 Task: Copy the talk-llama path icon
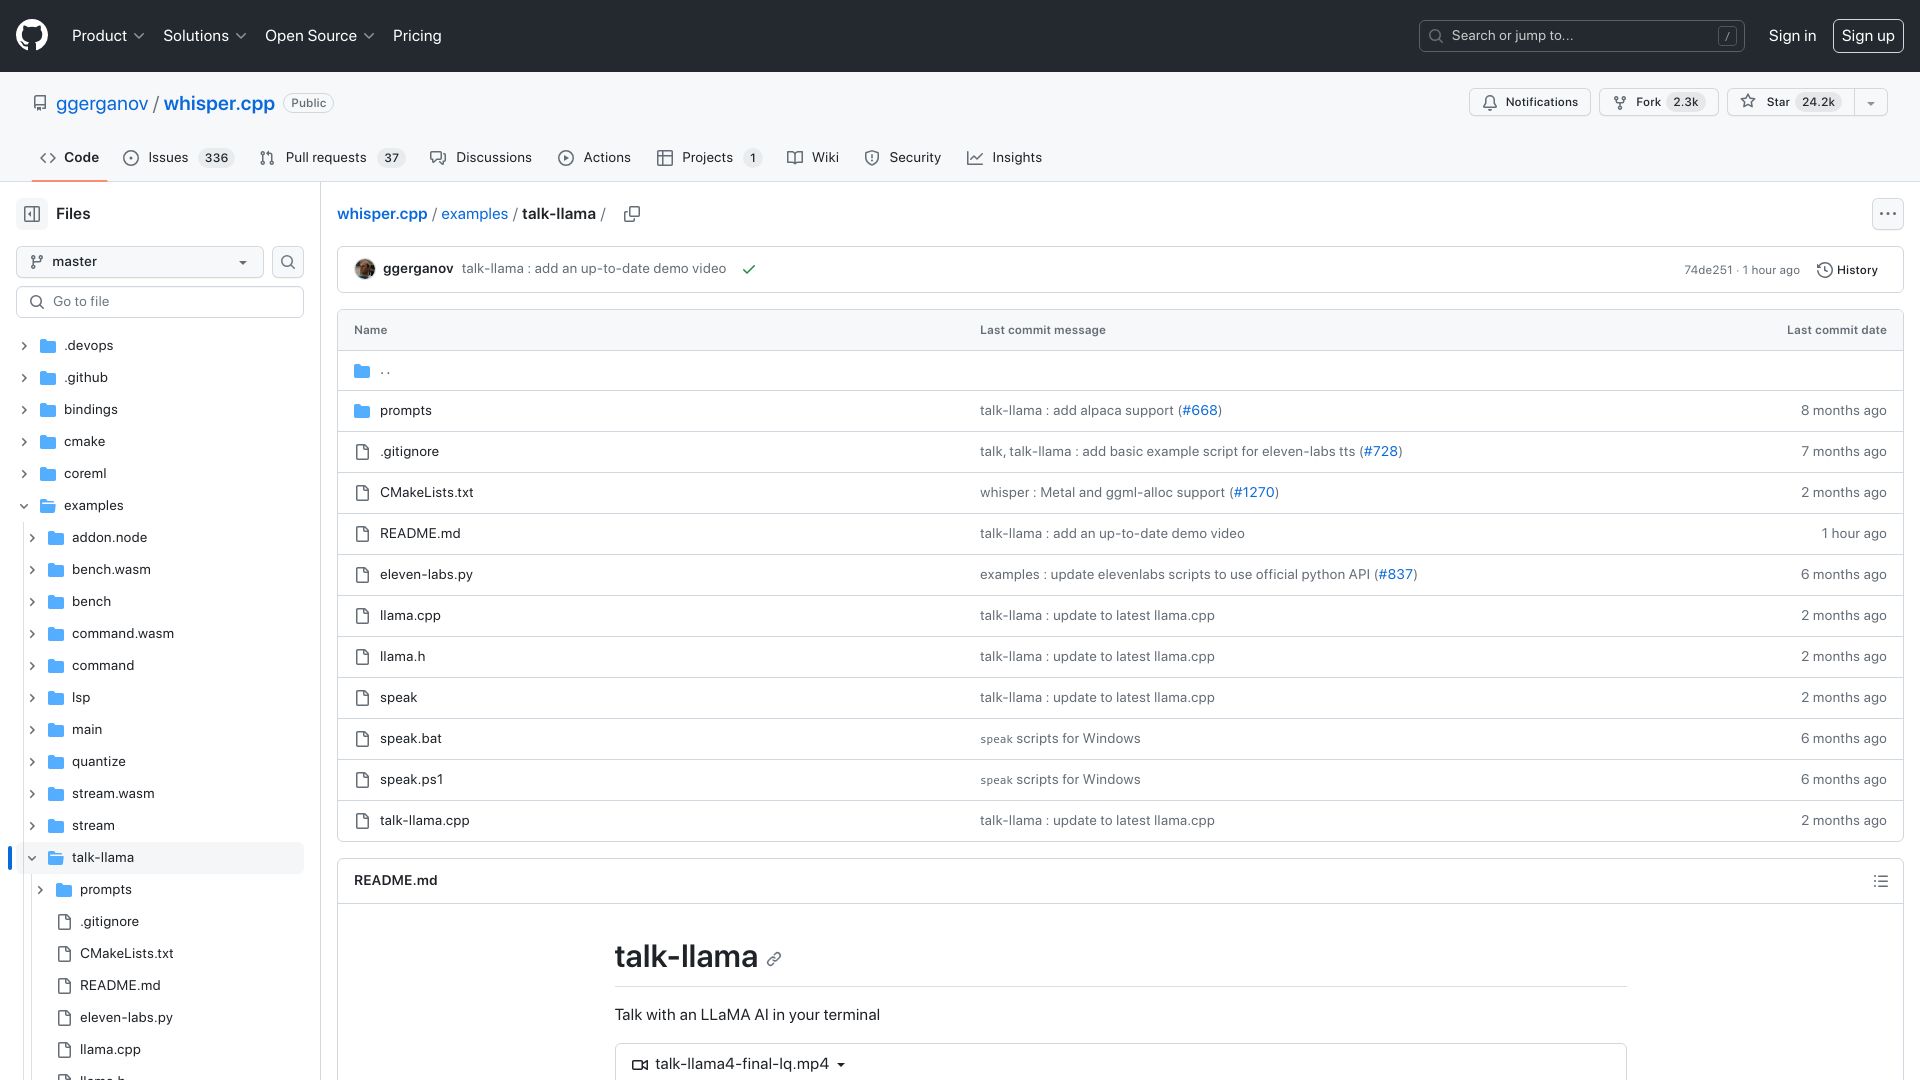tap(632, 214)
